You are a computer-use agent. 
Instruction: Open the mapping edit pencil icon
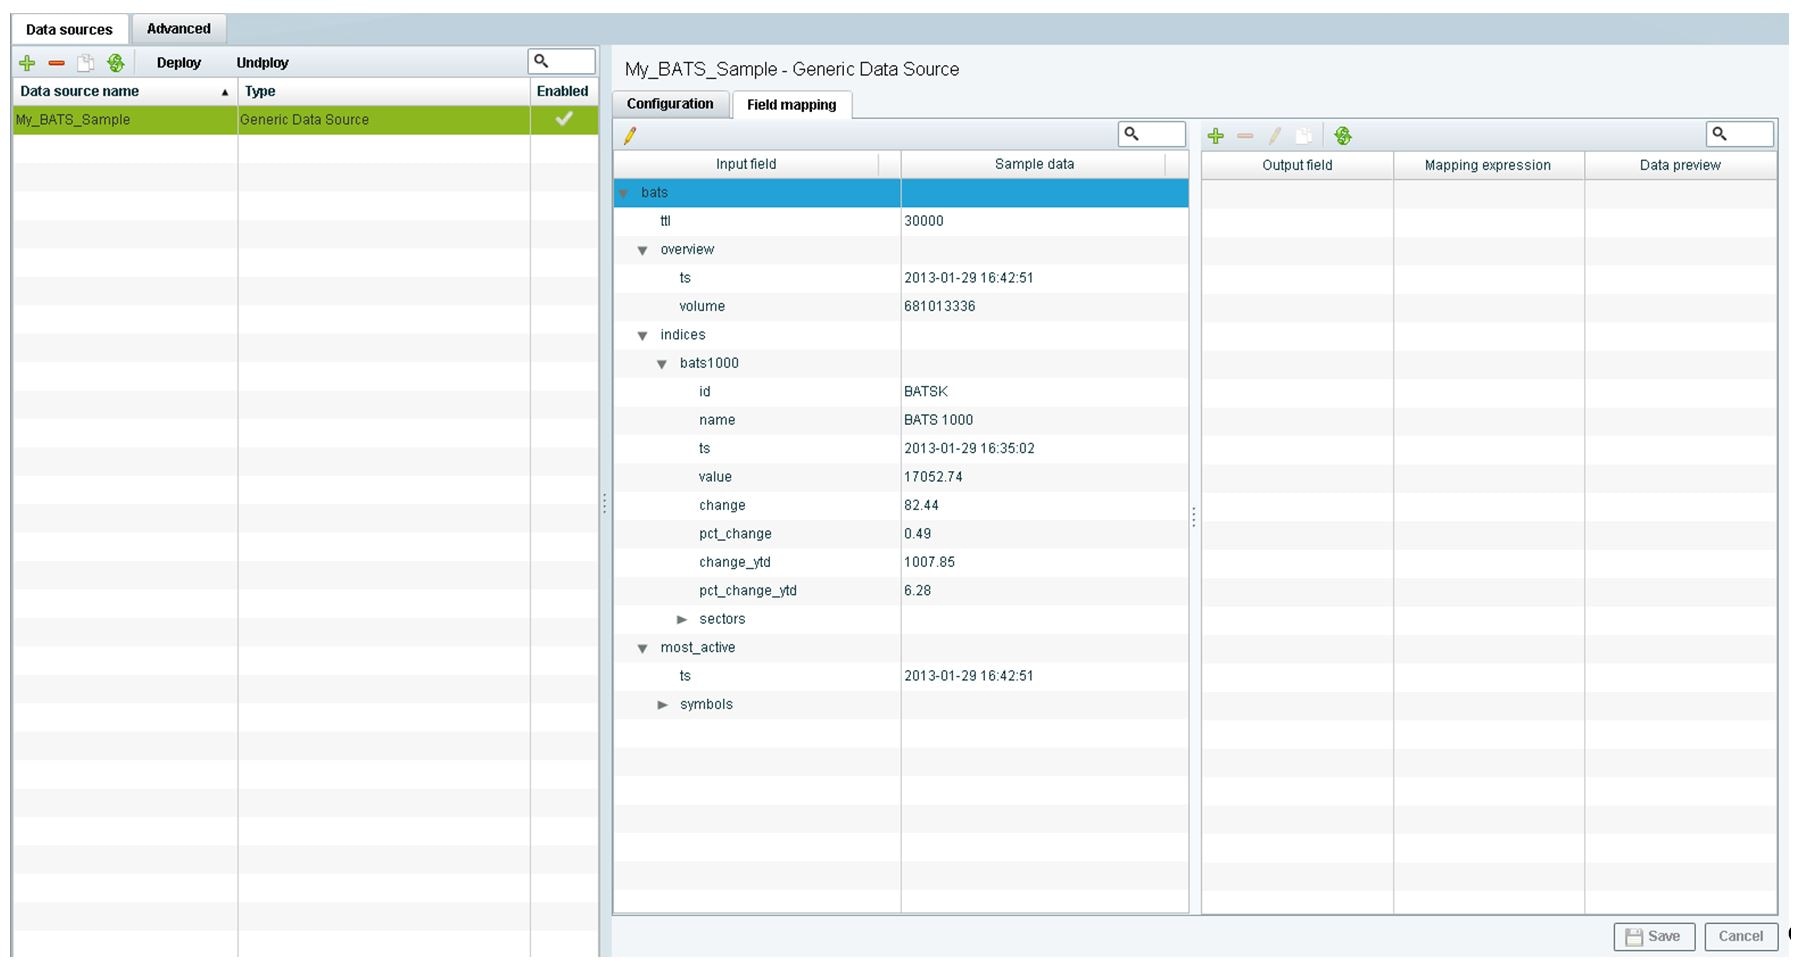[x=1275, y=136]
